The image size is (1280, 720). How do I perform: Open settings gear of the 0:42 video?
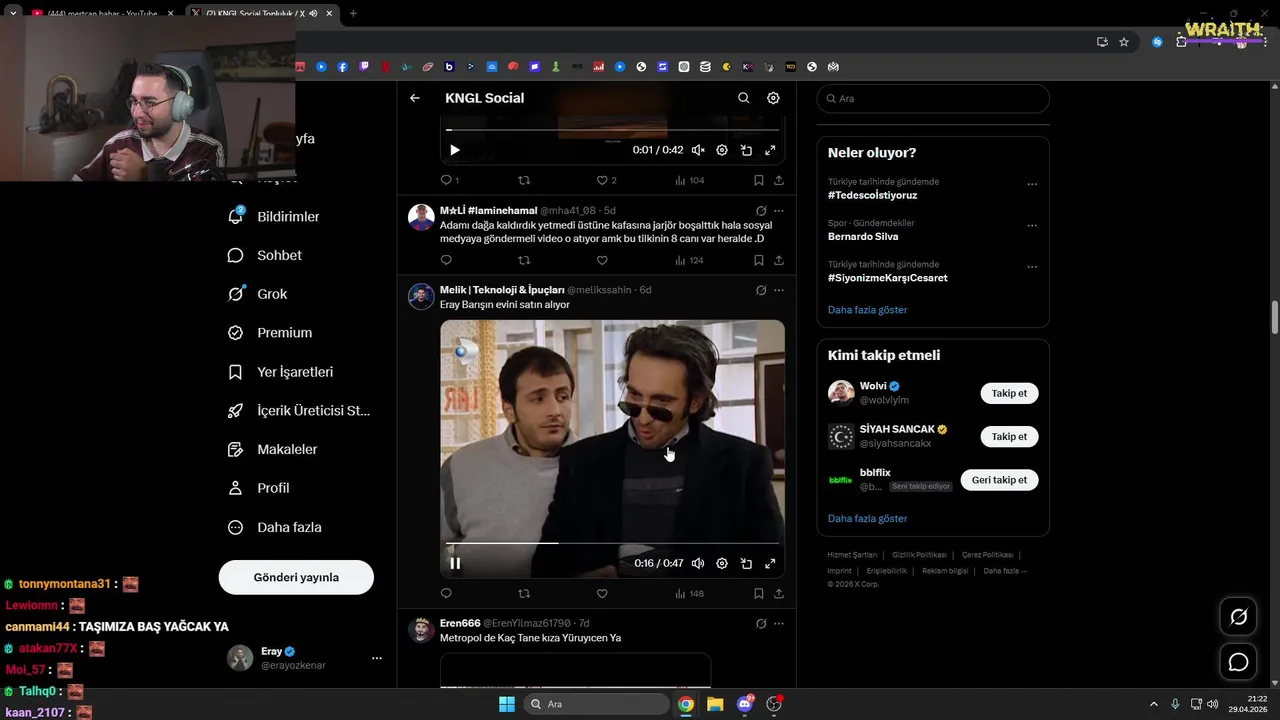click(x=722, y=150)
